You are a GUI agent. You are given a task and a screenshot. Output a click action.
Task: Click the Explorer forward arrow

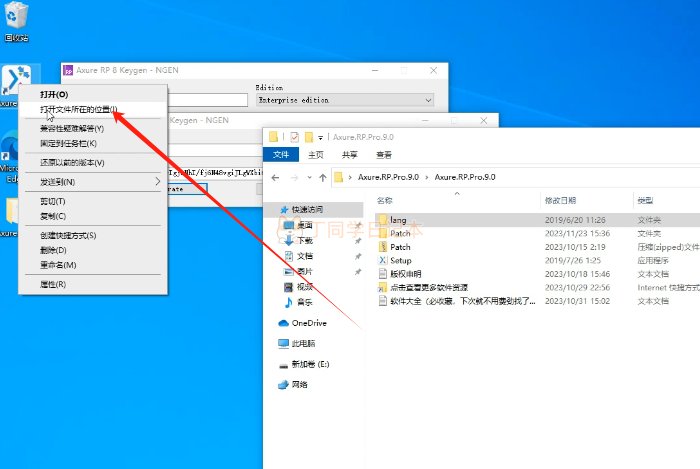pos(294,178)
